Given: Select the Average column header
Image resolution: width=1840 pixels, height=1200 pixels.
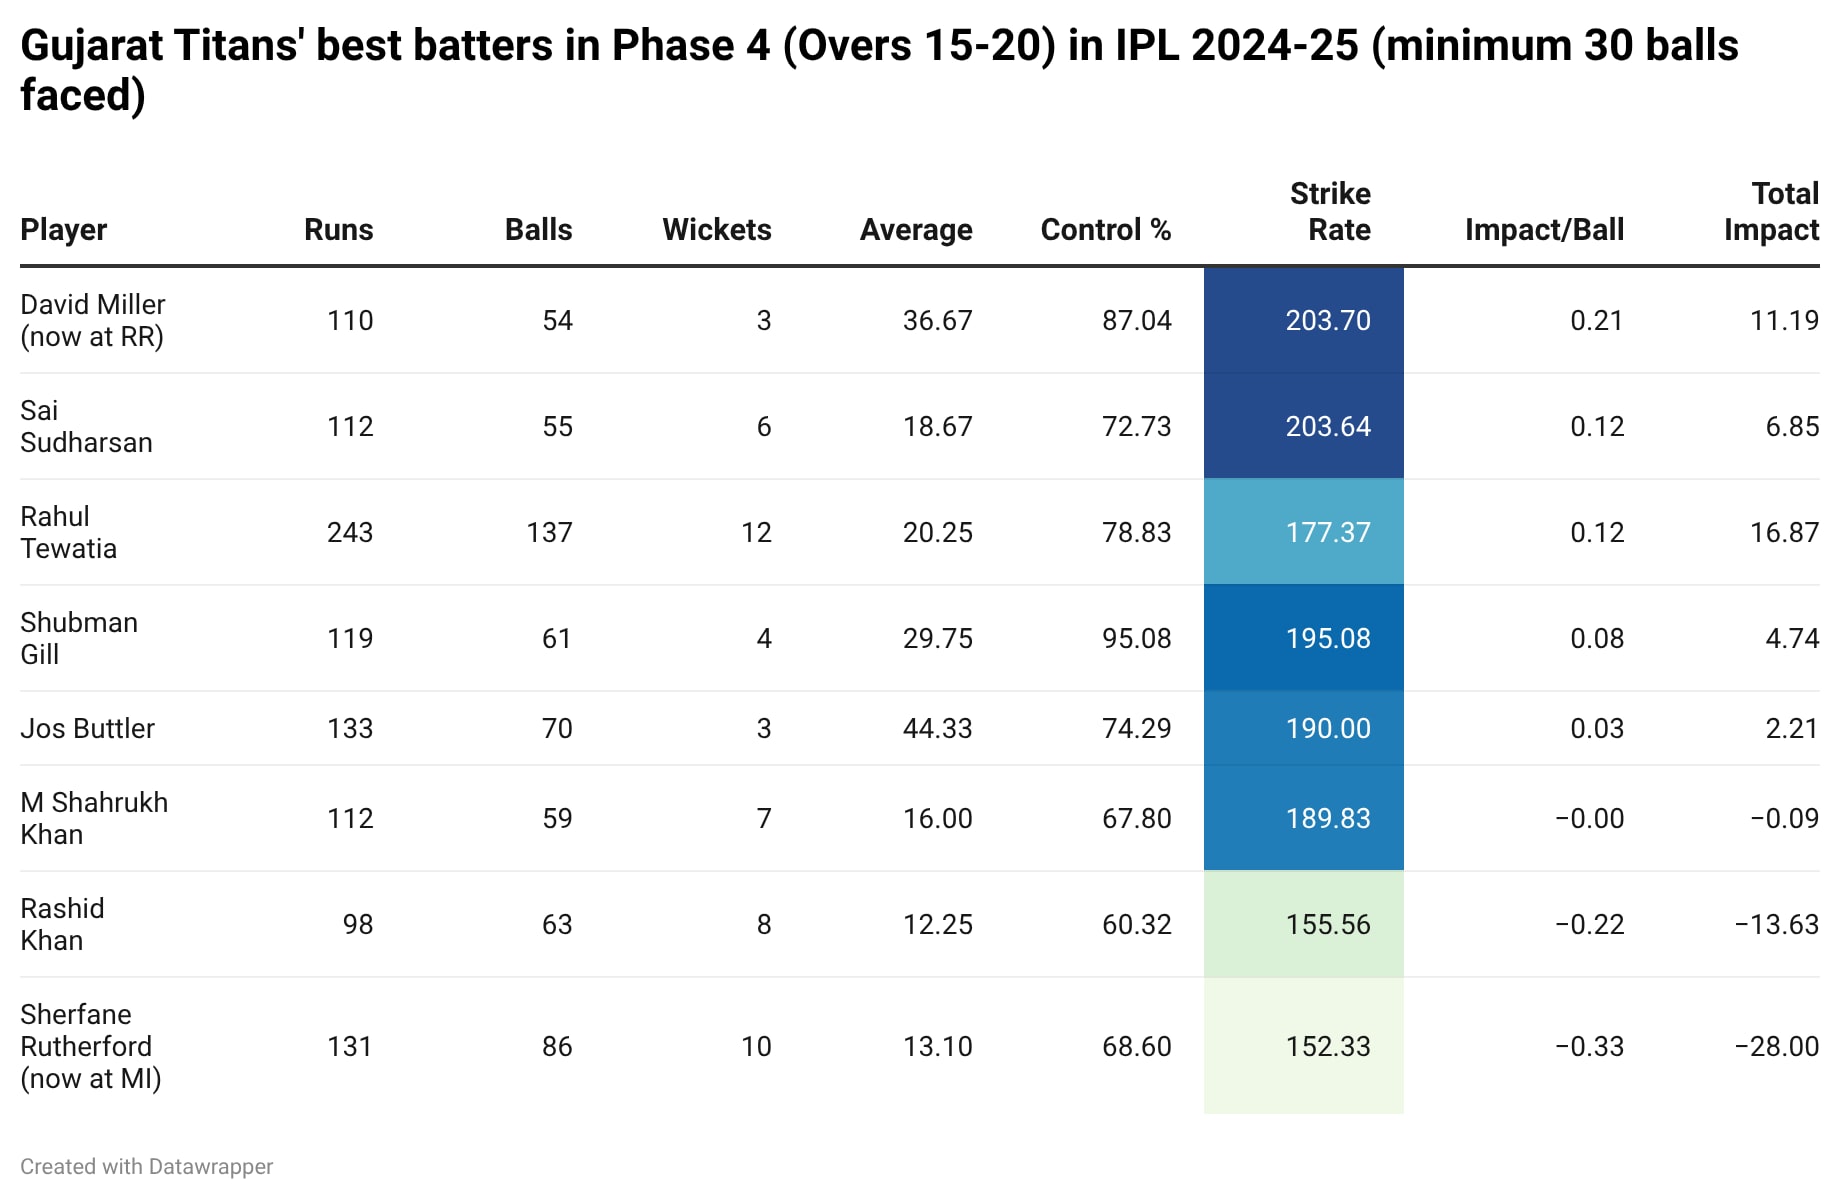Looking at the screenshot, I should pyautogui.click(x=915, y=230).
